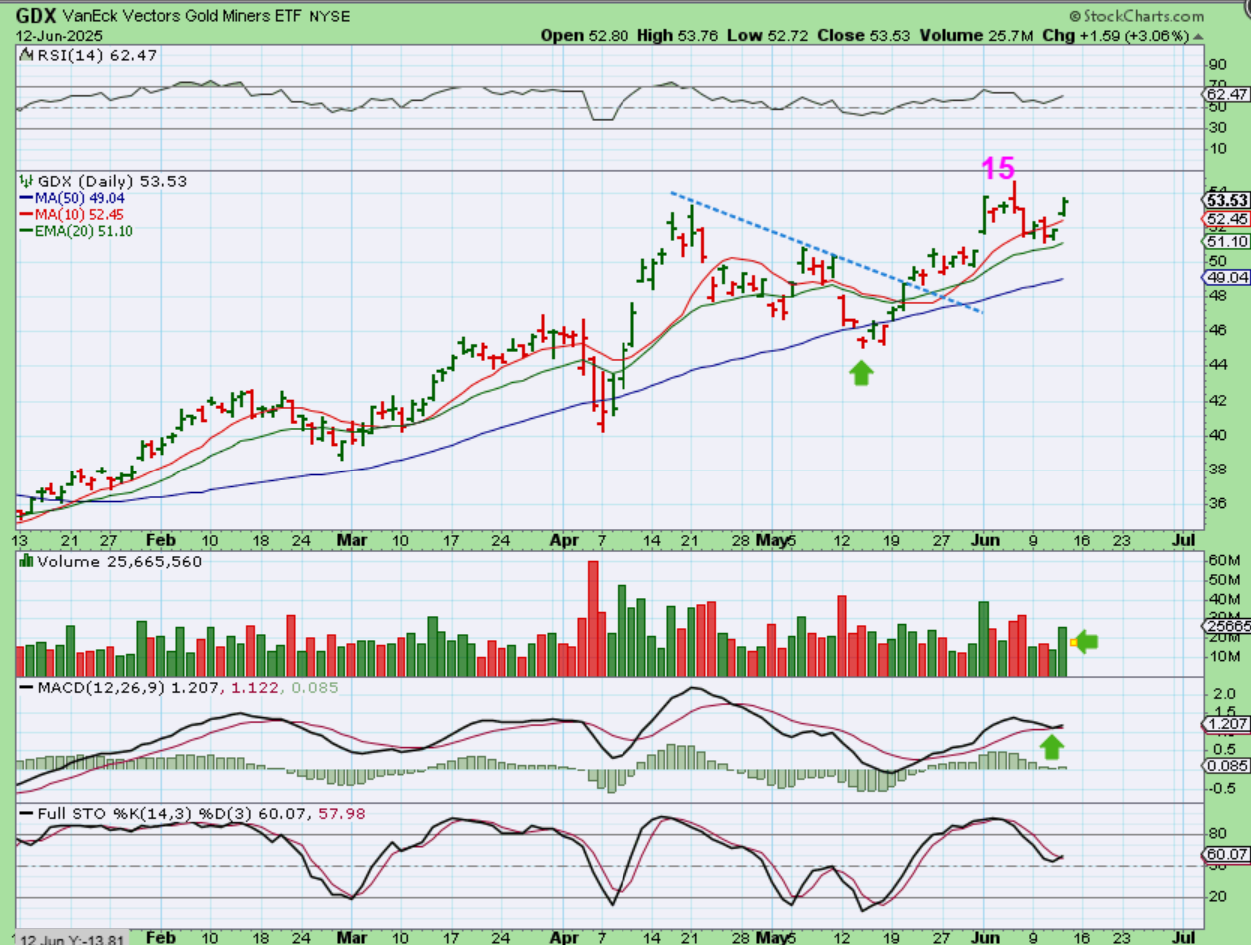The height and width of the screenshot is (945, 1251).
Task: Click the red MA(10) line color marker
Action: click(x=25, y=214)
